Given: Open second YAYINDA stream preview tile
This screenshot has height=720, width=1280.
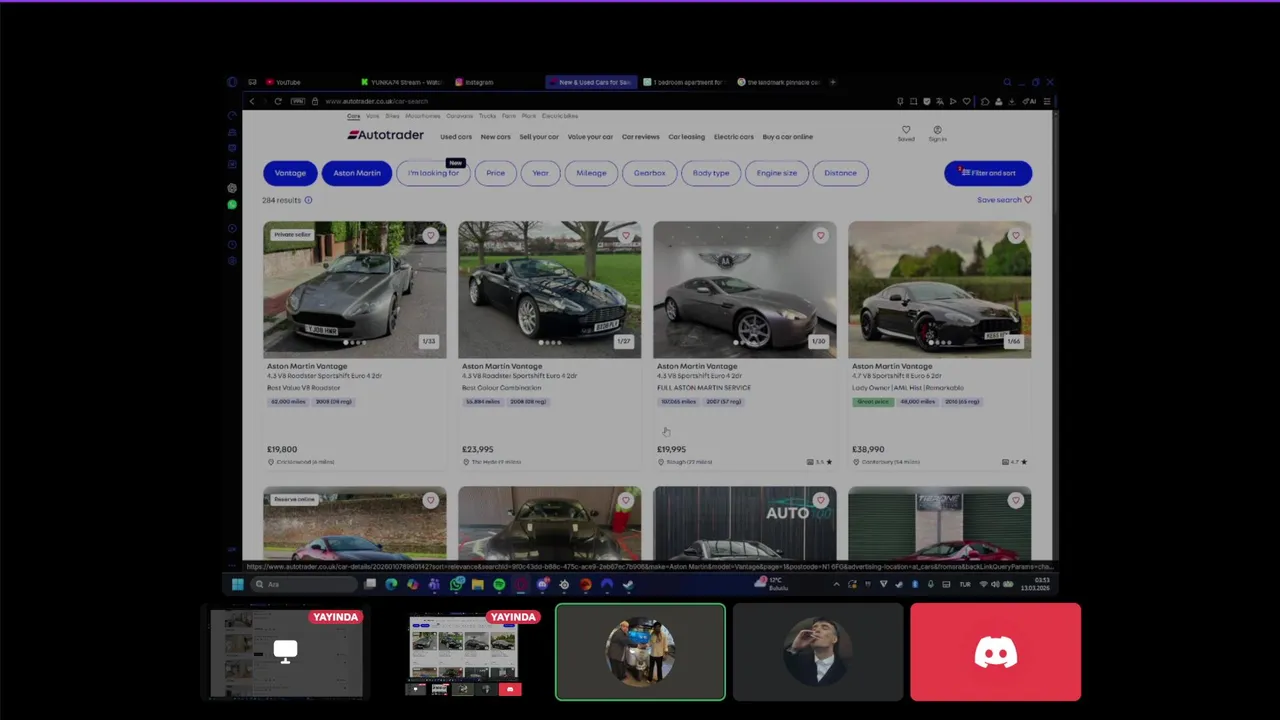Looking at the screenshot, I should (463, 652).
